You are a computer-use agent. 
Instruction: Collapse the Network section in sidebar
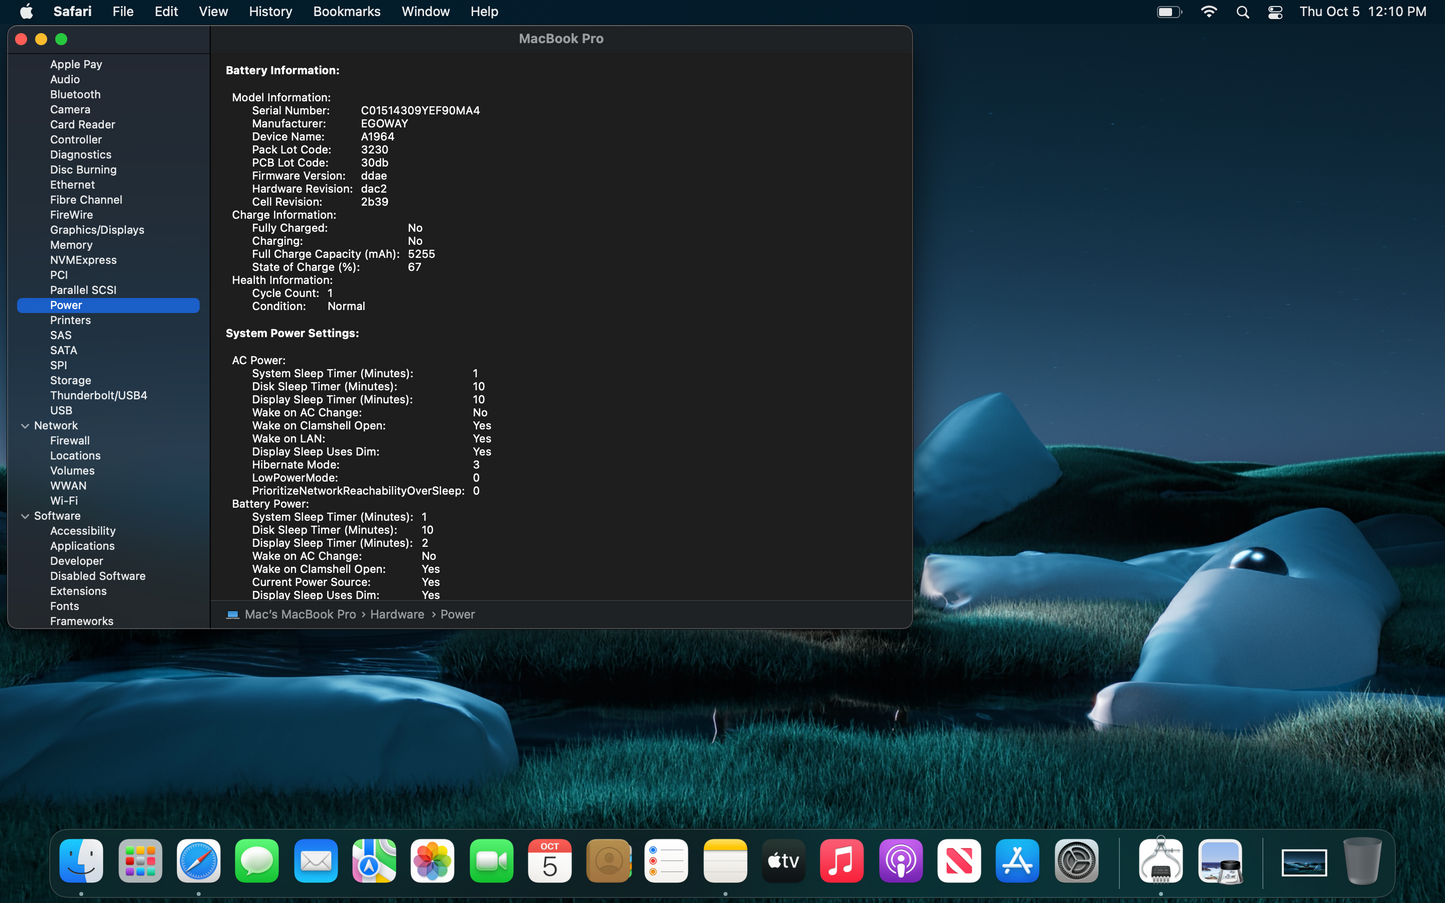click(x=25, y=426)
